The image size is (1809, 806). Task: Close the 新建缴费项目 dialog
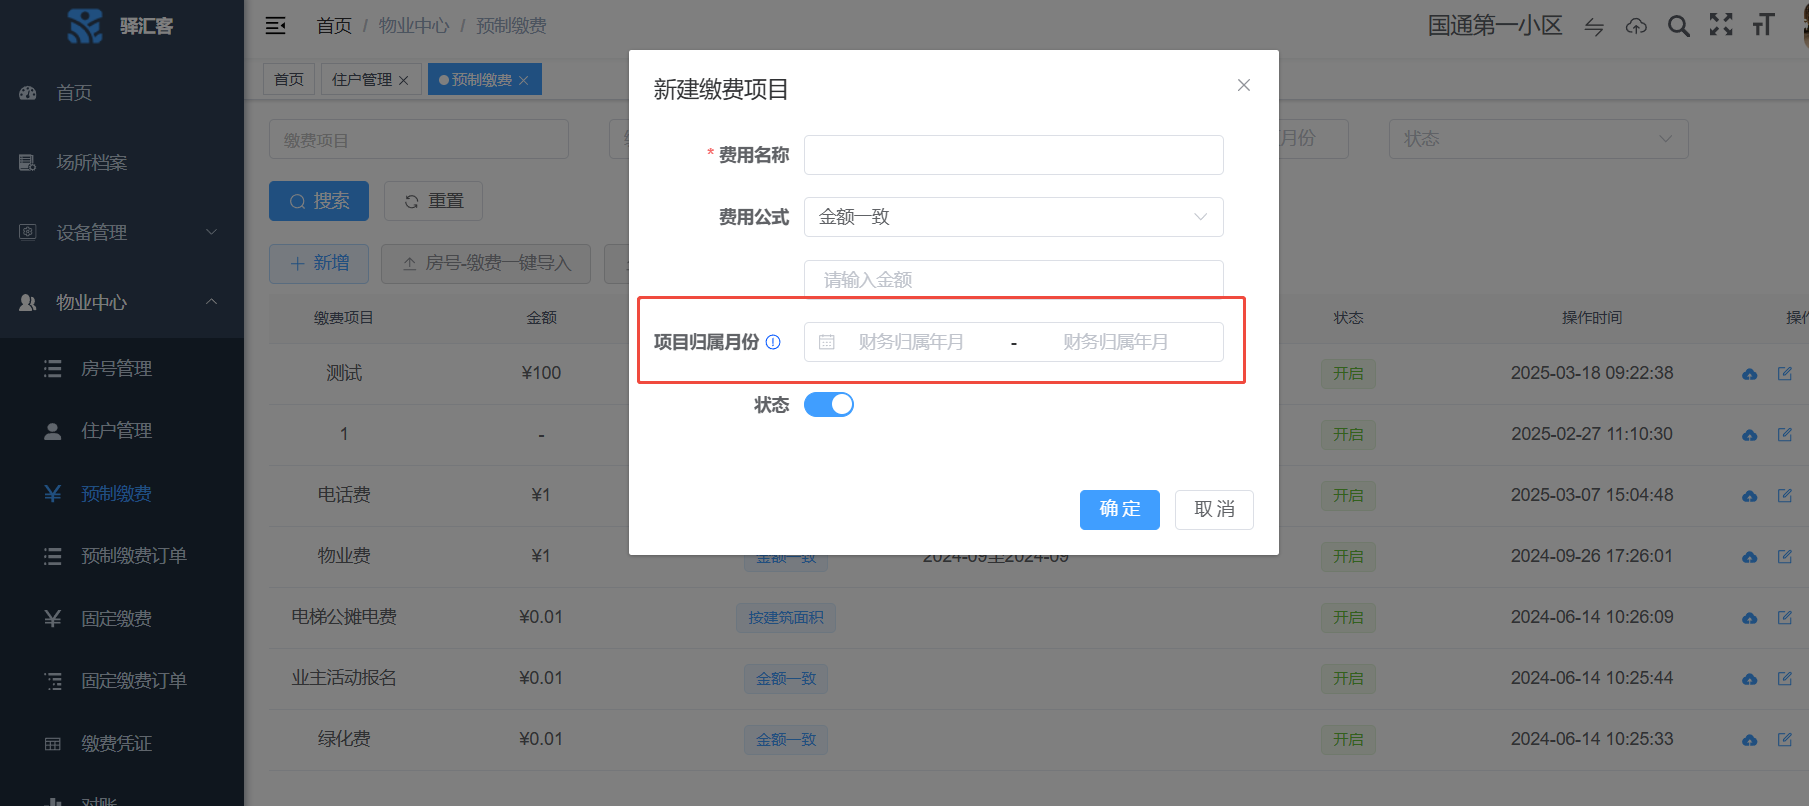click(x=1244, y=85)
